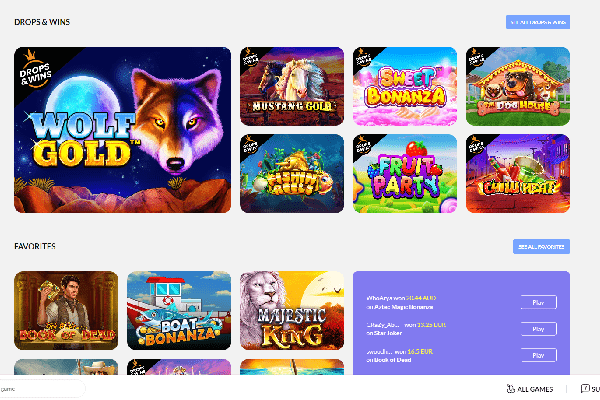Launch Boat Bonanza game tile
This screenshot has width=600, height=400.
[x=179, y=310]
